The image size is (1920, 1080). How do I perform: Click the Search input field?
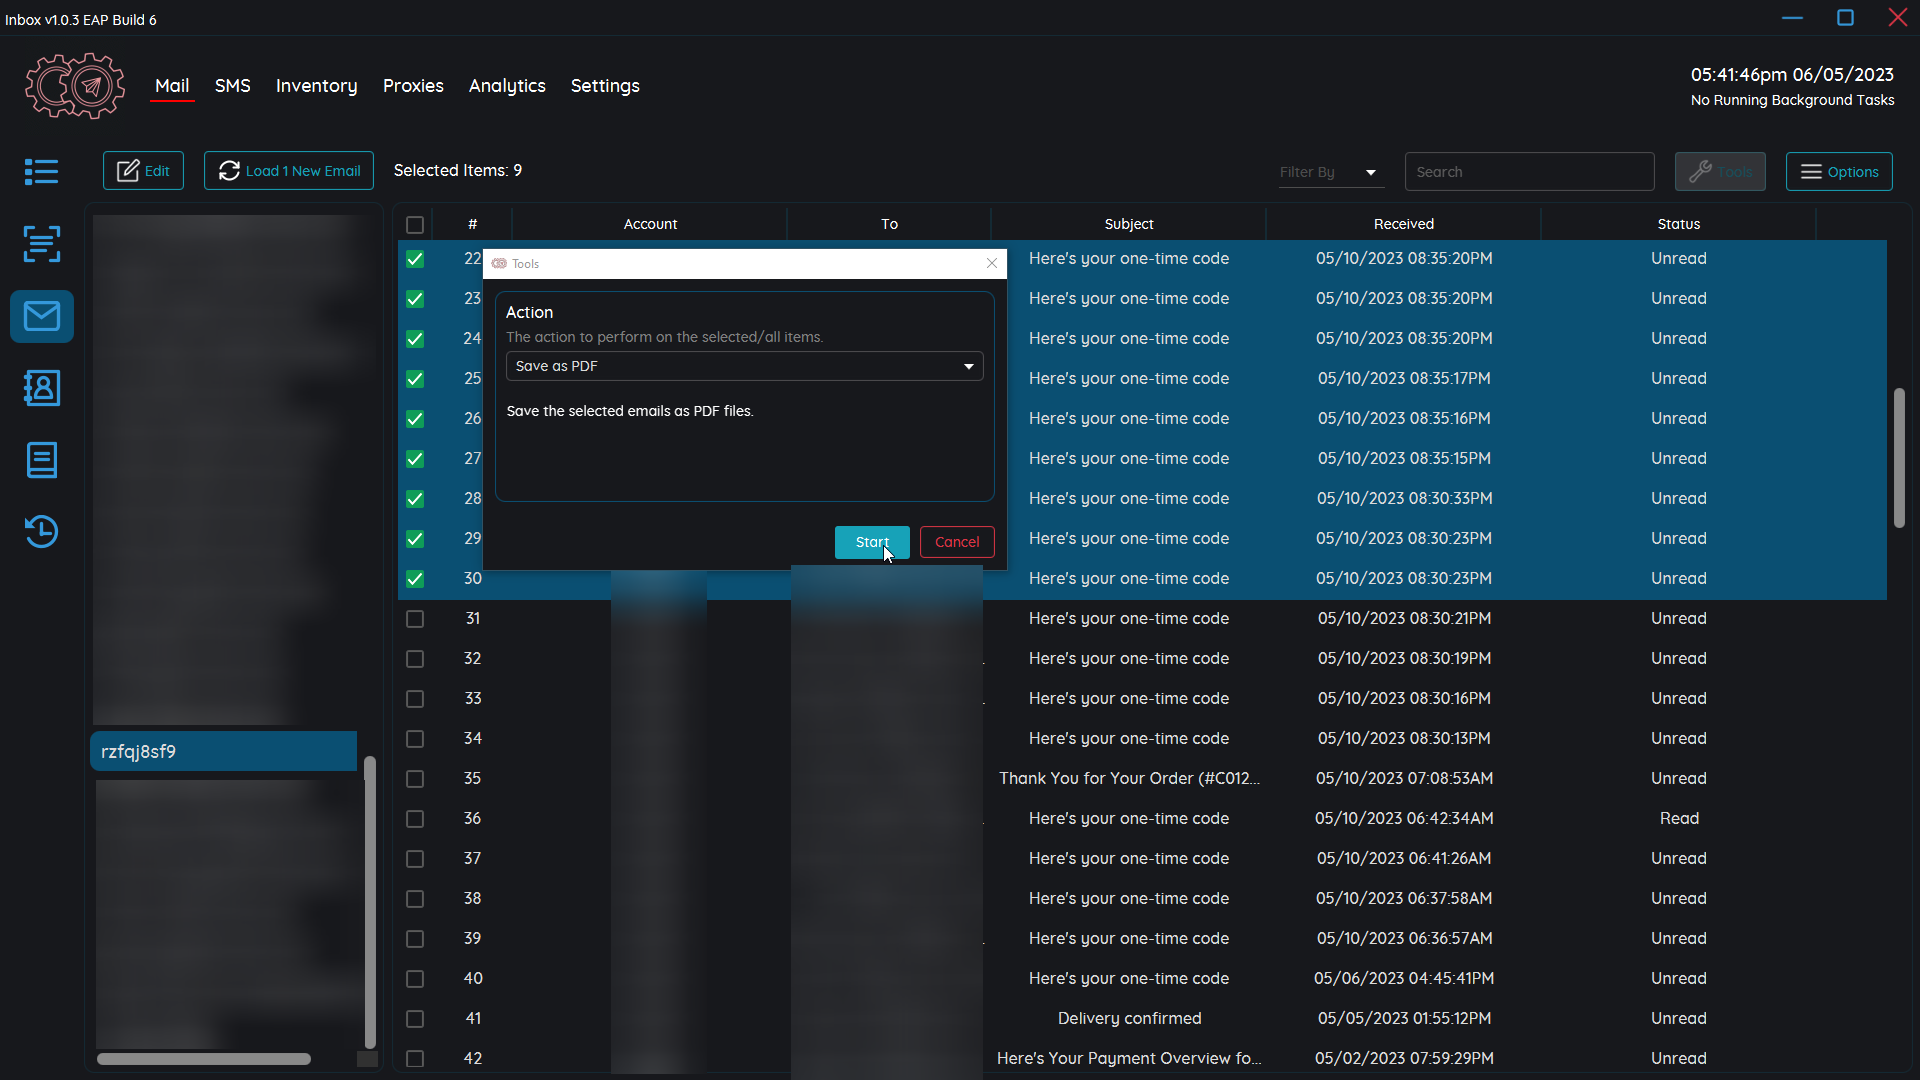pyautogui.click(x=1529, y=172)
